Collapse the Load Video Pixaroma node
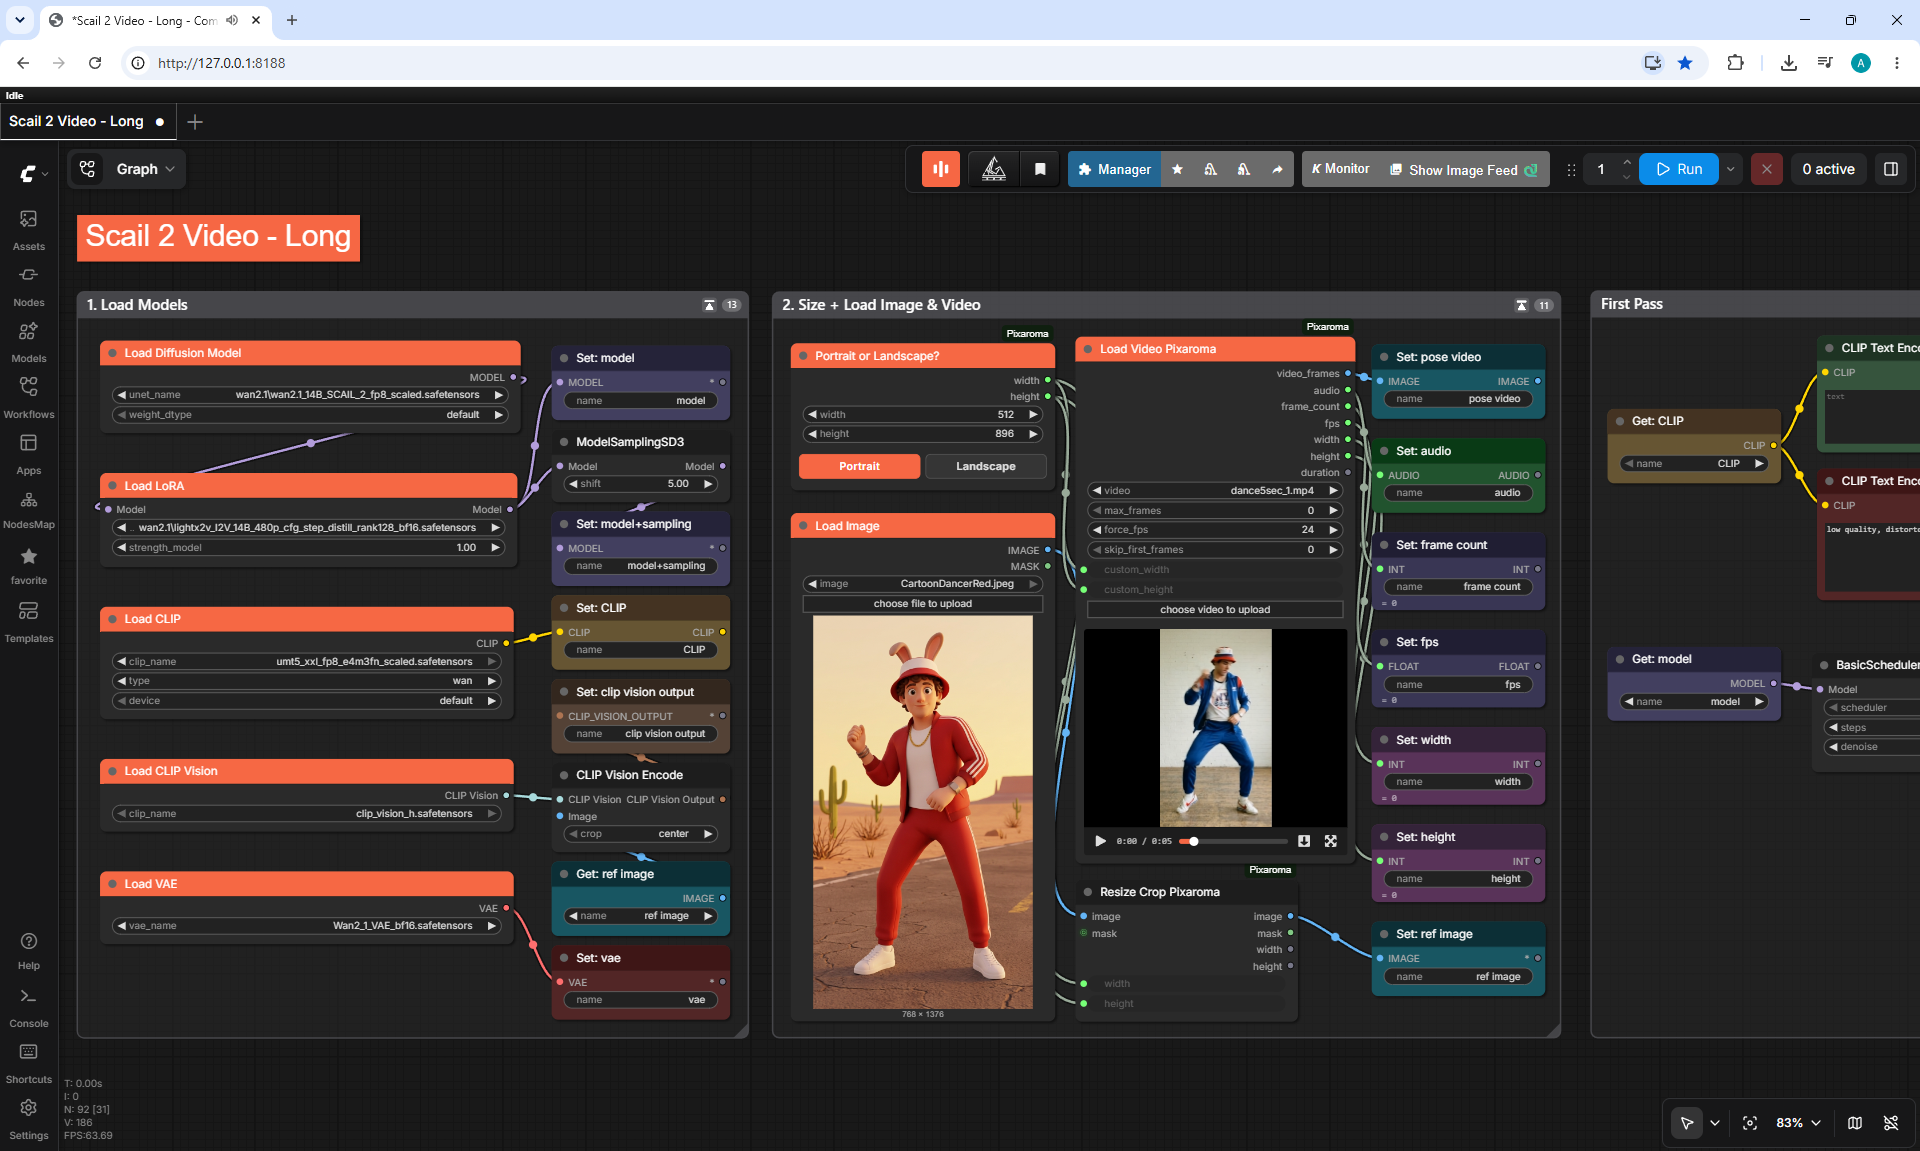The height and width of the screenshot is (1151, 1920). [1089, 349]
